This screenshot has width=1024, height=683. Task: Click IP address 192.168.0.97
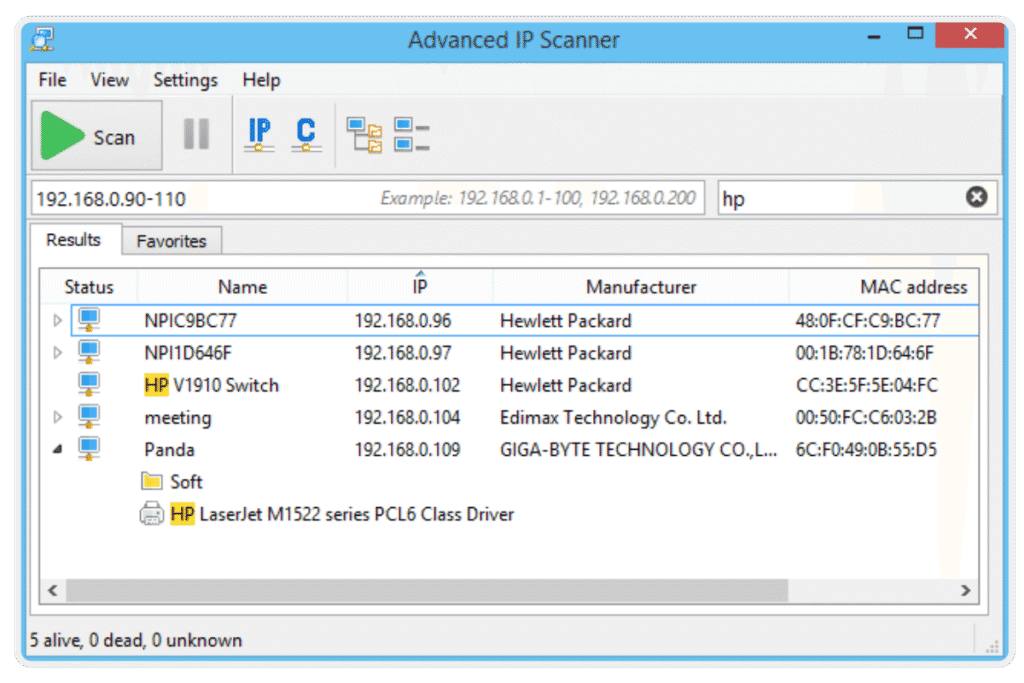403,353
